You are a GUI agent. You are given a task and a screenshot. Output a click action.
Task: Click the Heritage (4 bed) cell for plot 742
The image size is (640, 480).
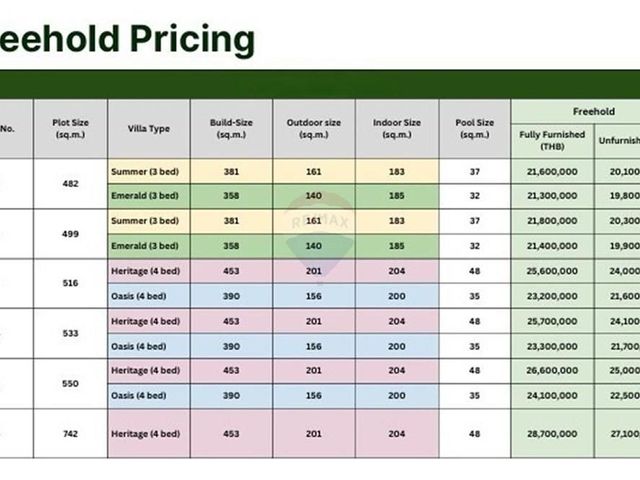point(149,433)
